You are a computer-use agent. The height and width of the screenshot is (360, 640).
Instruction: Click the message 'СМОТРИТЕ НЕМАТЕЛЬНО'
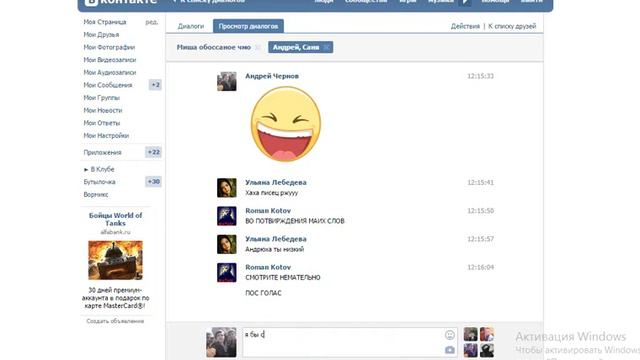283,278
